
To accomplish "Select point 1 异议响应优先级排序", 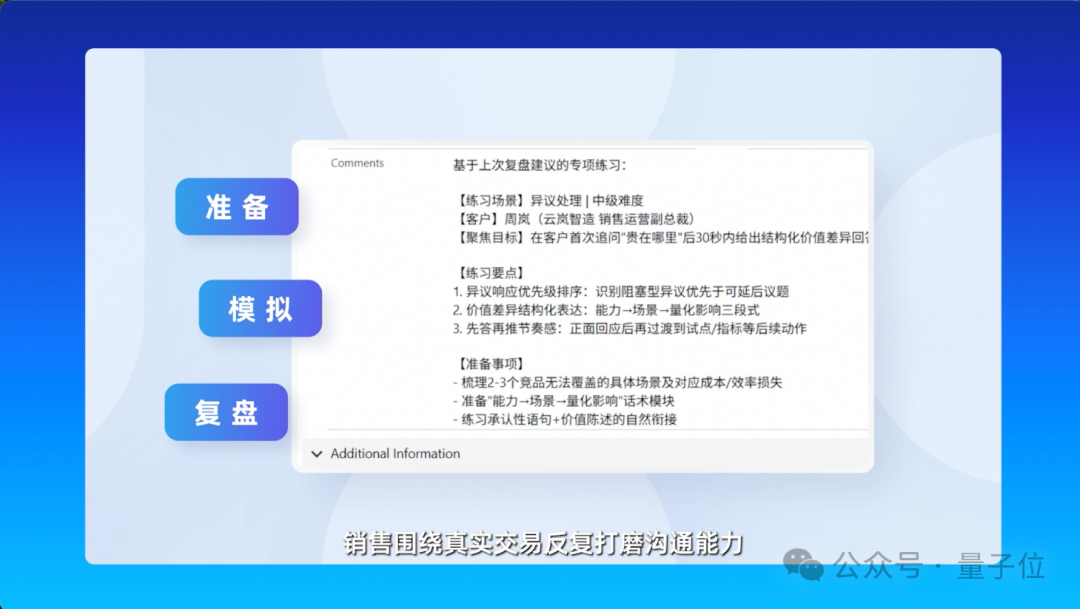I will [621, 291].
